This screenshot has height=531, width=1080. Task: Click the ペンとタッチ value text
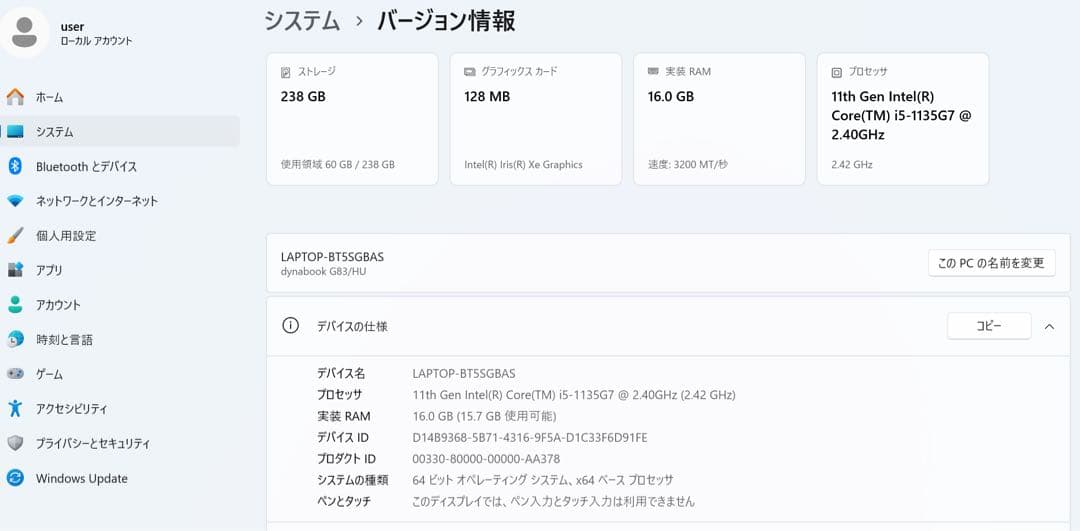tap(553, 501)
